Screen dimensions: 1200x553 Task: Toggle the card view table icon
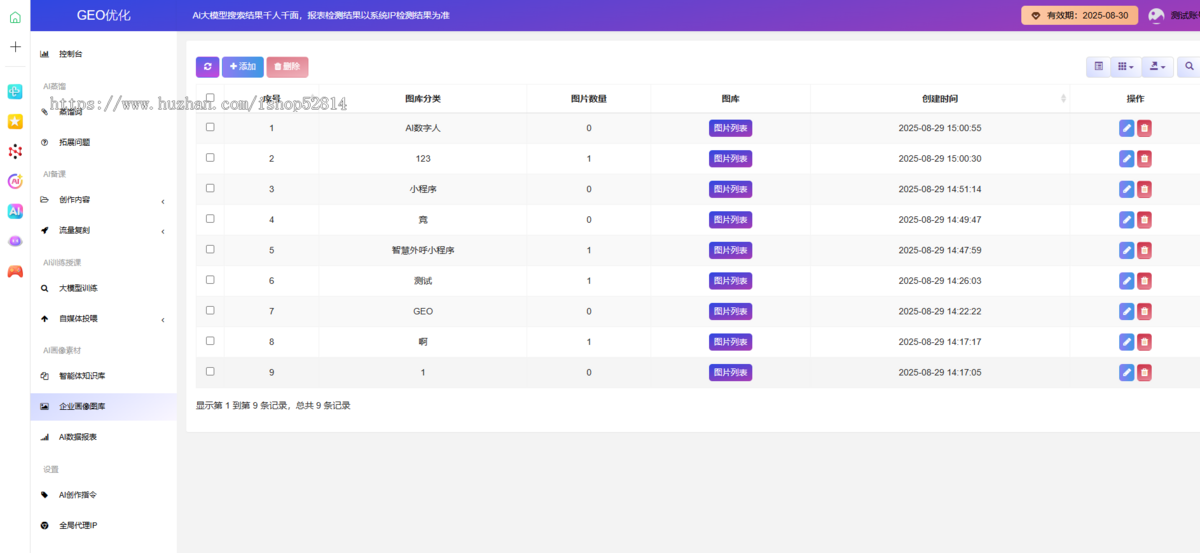[1098, 67]
